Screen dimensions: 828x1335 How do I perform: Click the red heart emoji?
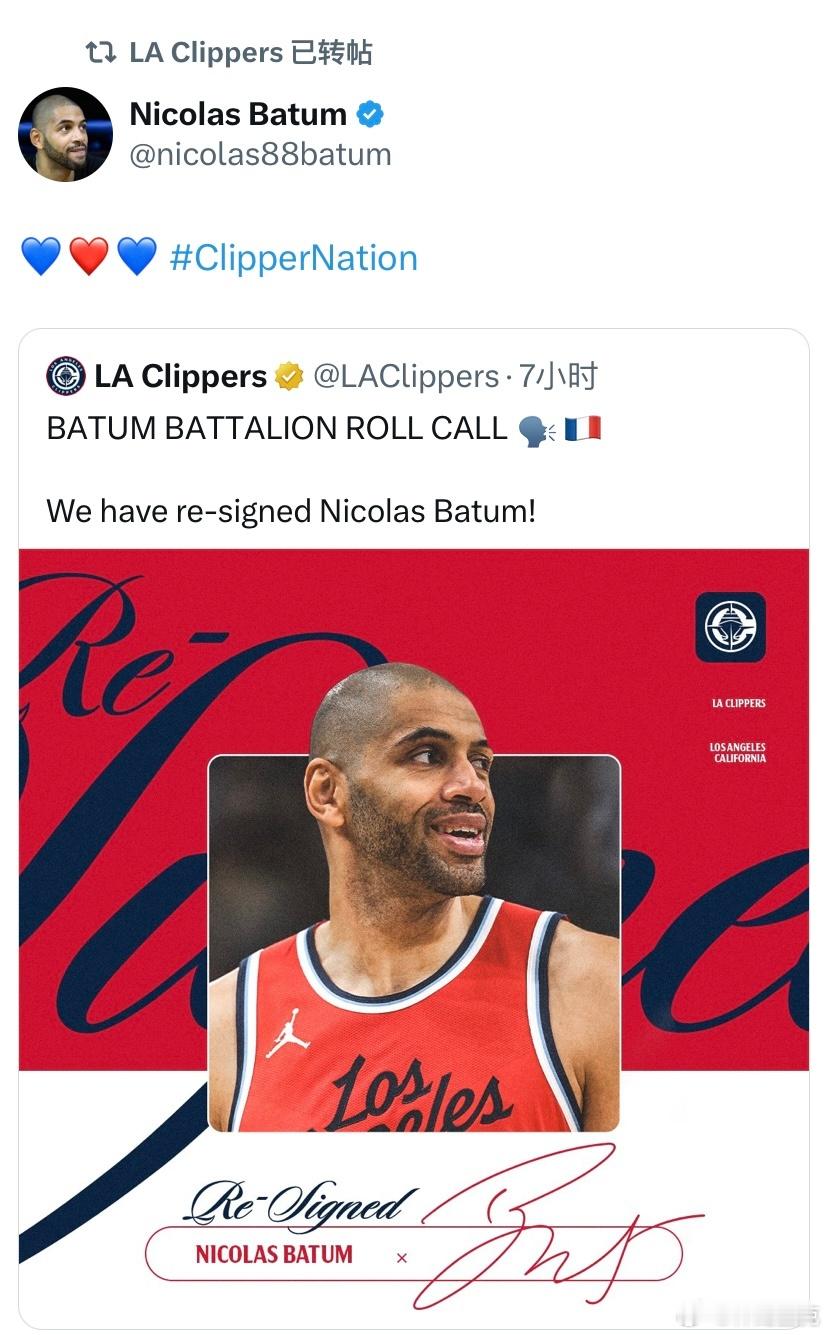coord(88,258)
